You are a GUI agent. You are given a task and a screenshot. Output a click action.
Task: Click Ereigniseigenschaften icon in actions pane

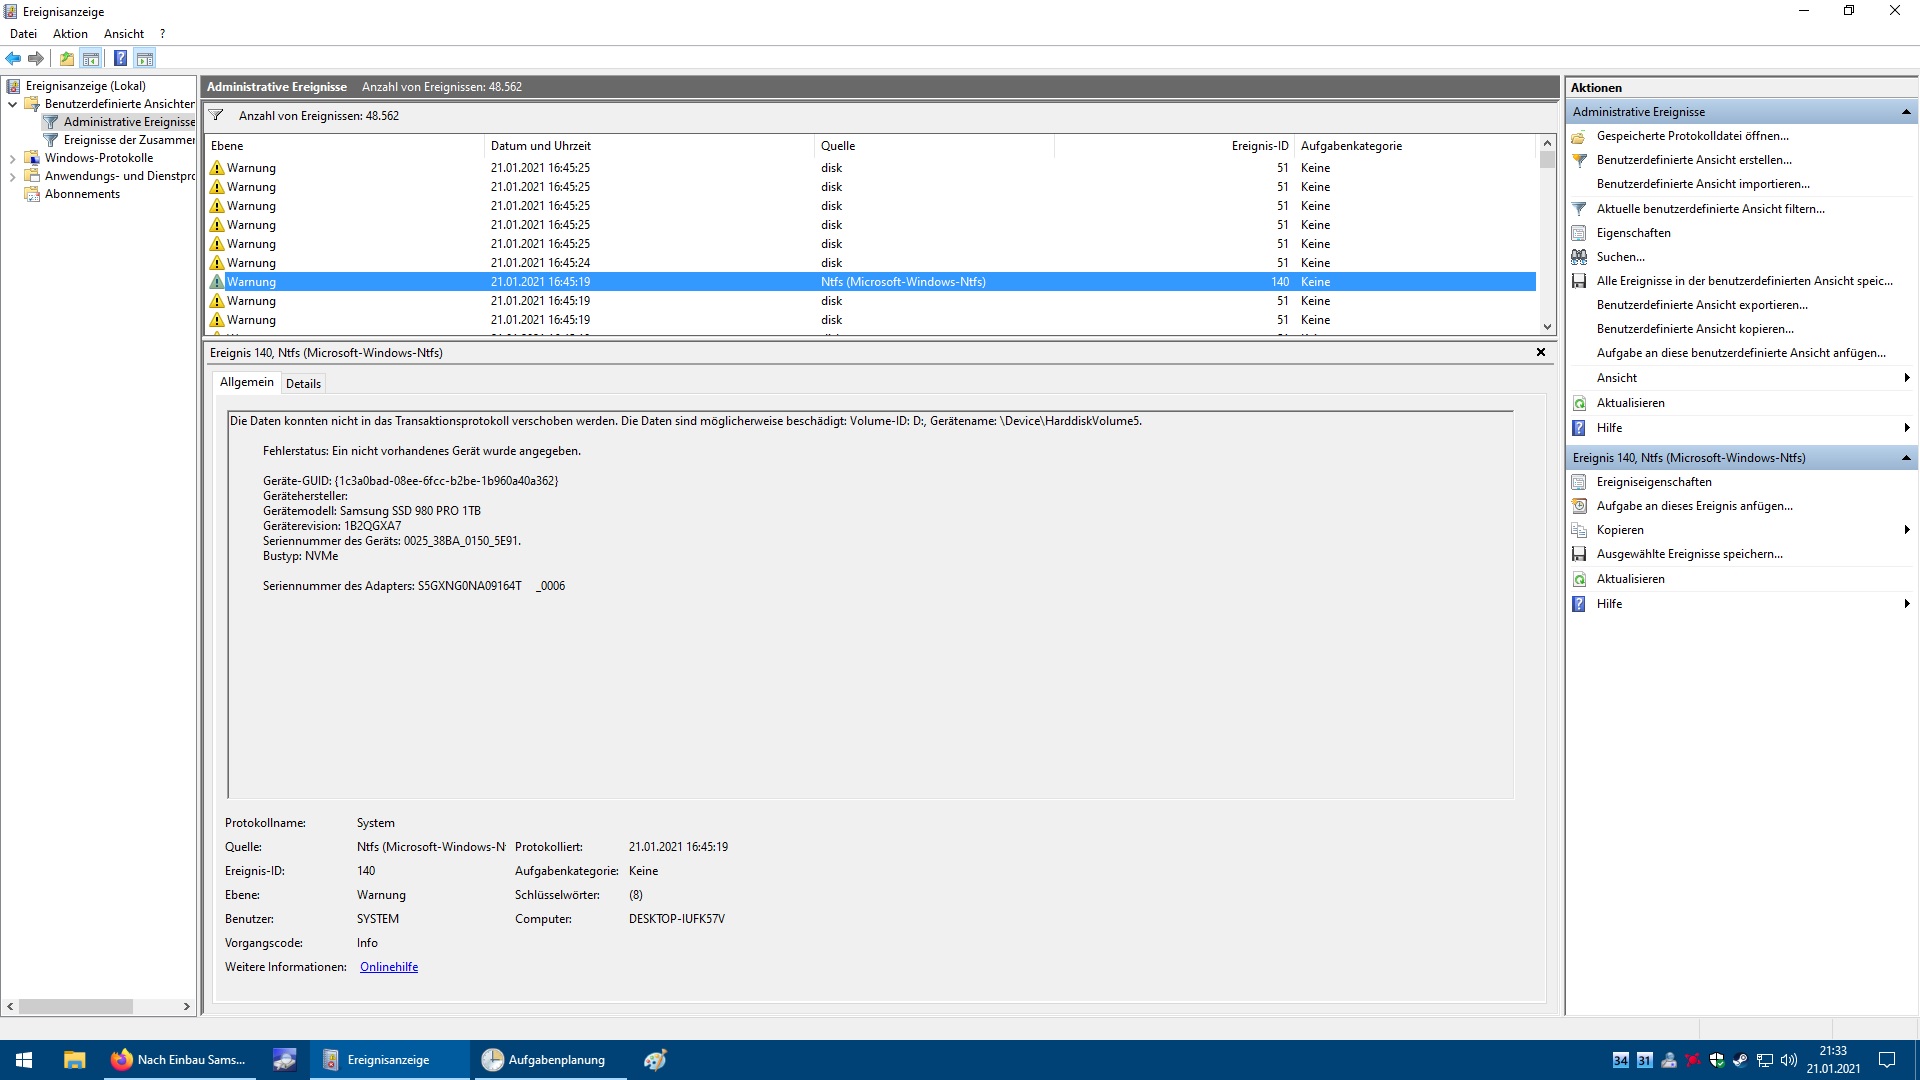click(1579, 482)
